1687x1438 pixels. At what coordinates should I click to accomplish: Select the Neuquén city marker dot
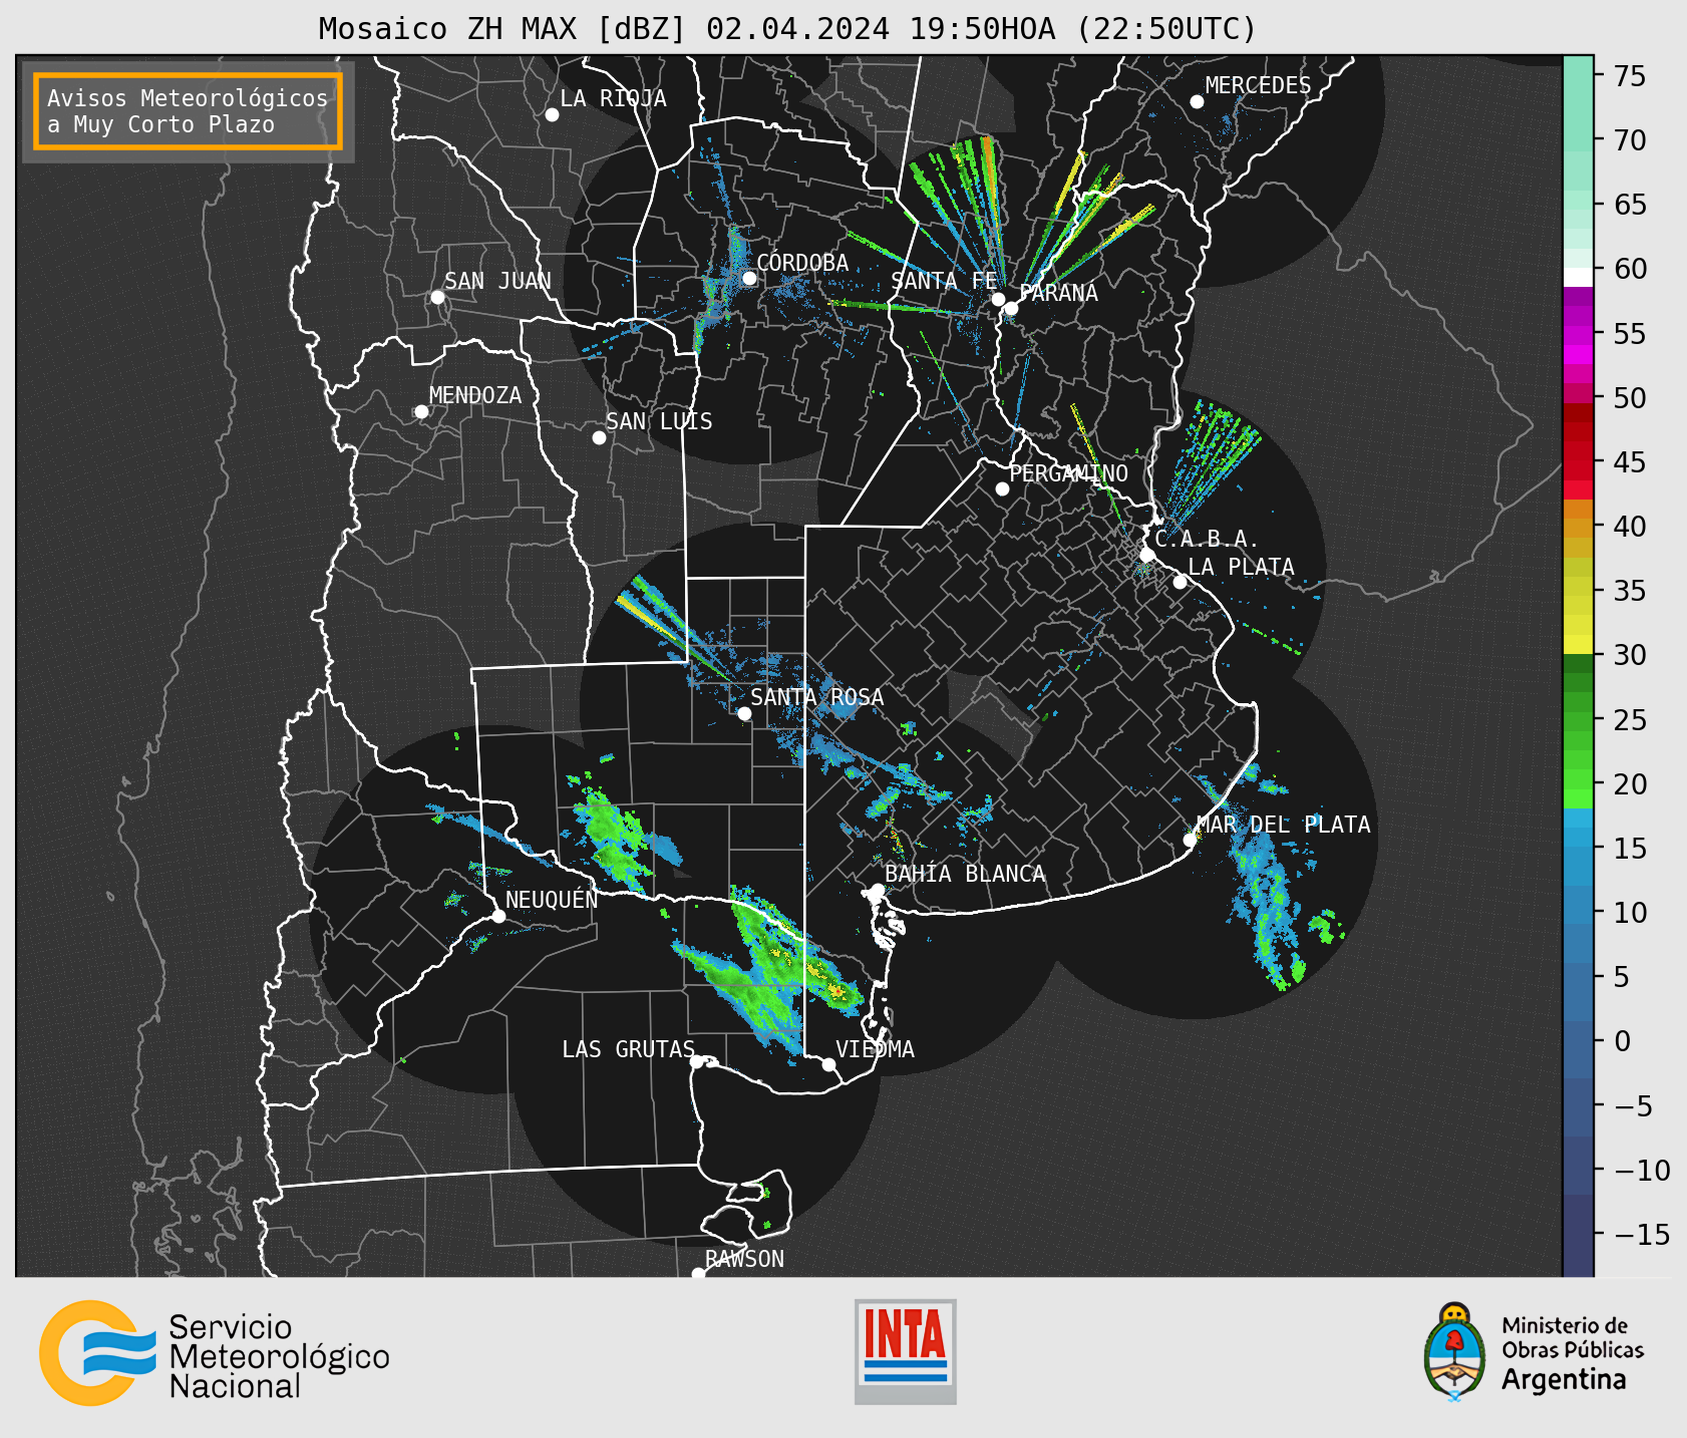pyautogui.click(x=498, y=916)
